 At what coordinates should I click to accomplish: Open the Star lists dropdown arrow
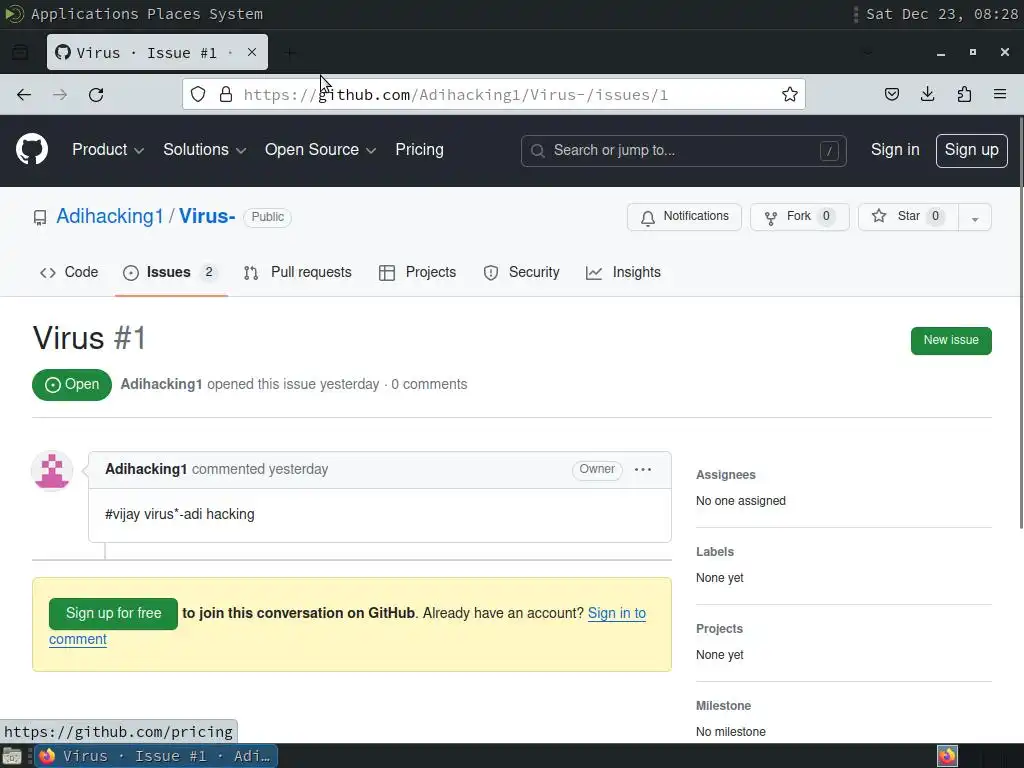click(x=975, y=217)
